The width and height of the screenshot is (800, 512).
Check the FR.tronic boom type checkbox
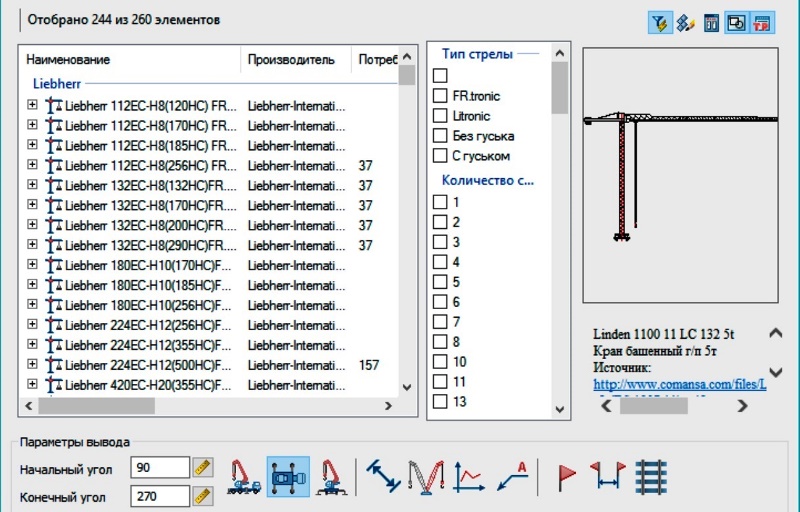pyautogui.click(x=440, y=95)
